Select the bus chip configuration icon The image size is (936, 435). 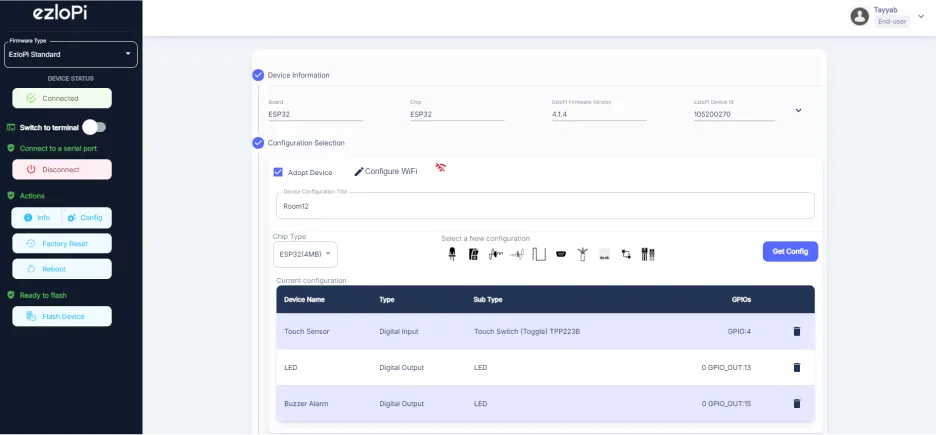tap(604, 254)
